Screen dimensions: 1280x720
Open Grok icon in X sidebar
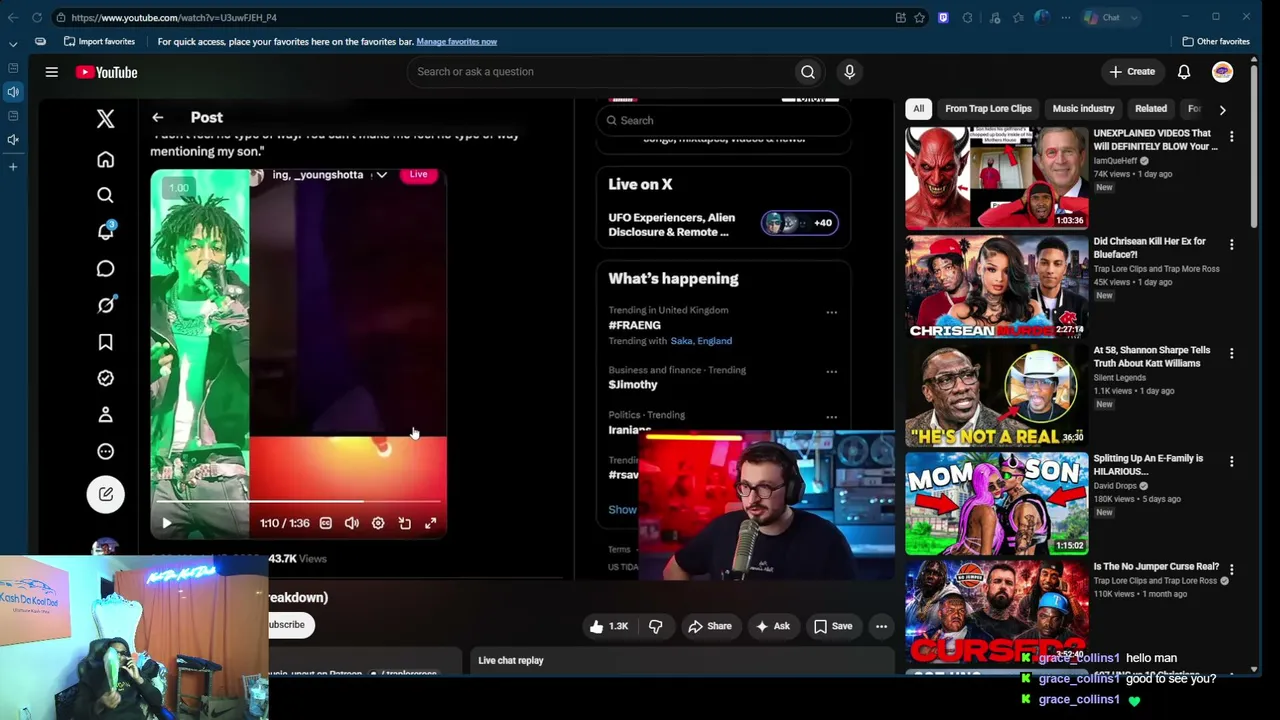[x=105, y=305]
